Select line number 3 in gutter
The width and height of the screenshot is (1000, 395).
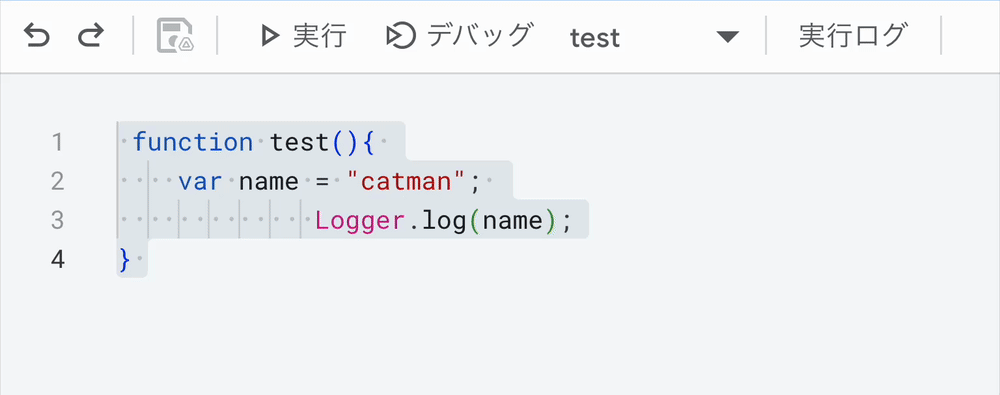(57, 221)
